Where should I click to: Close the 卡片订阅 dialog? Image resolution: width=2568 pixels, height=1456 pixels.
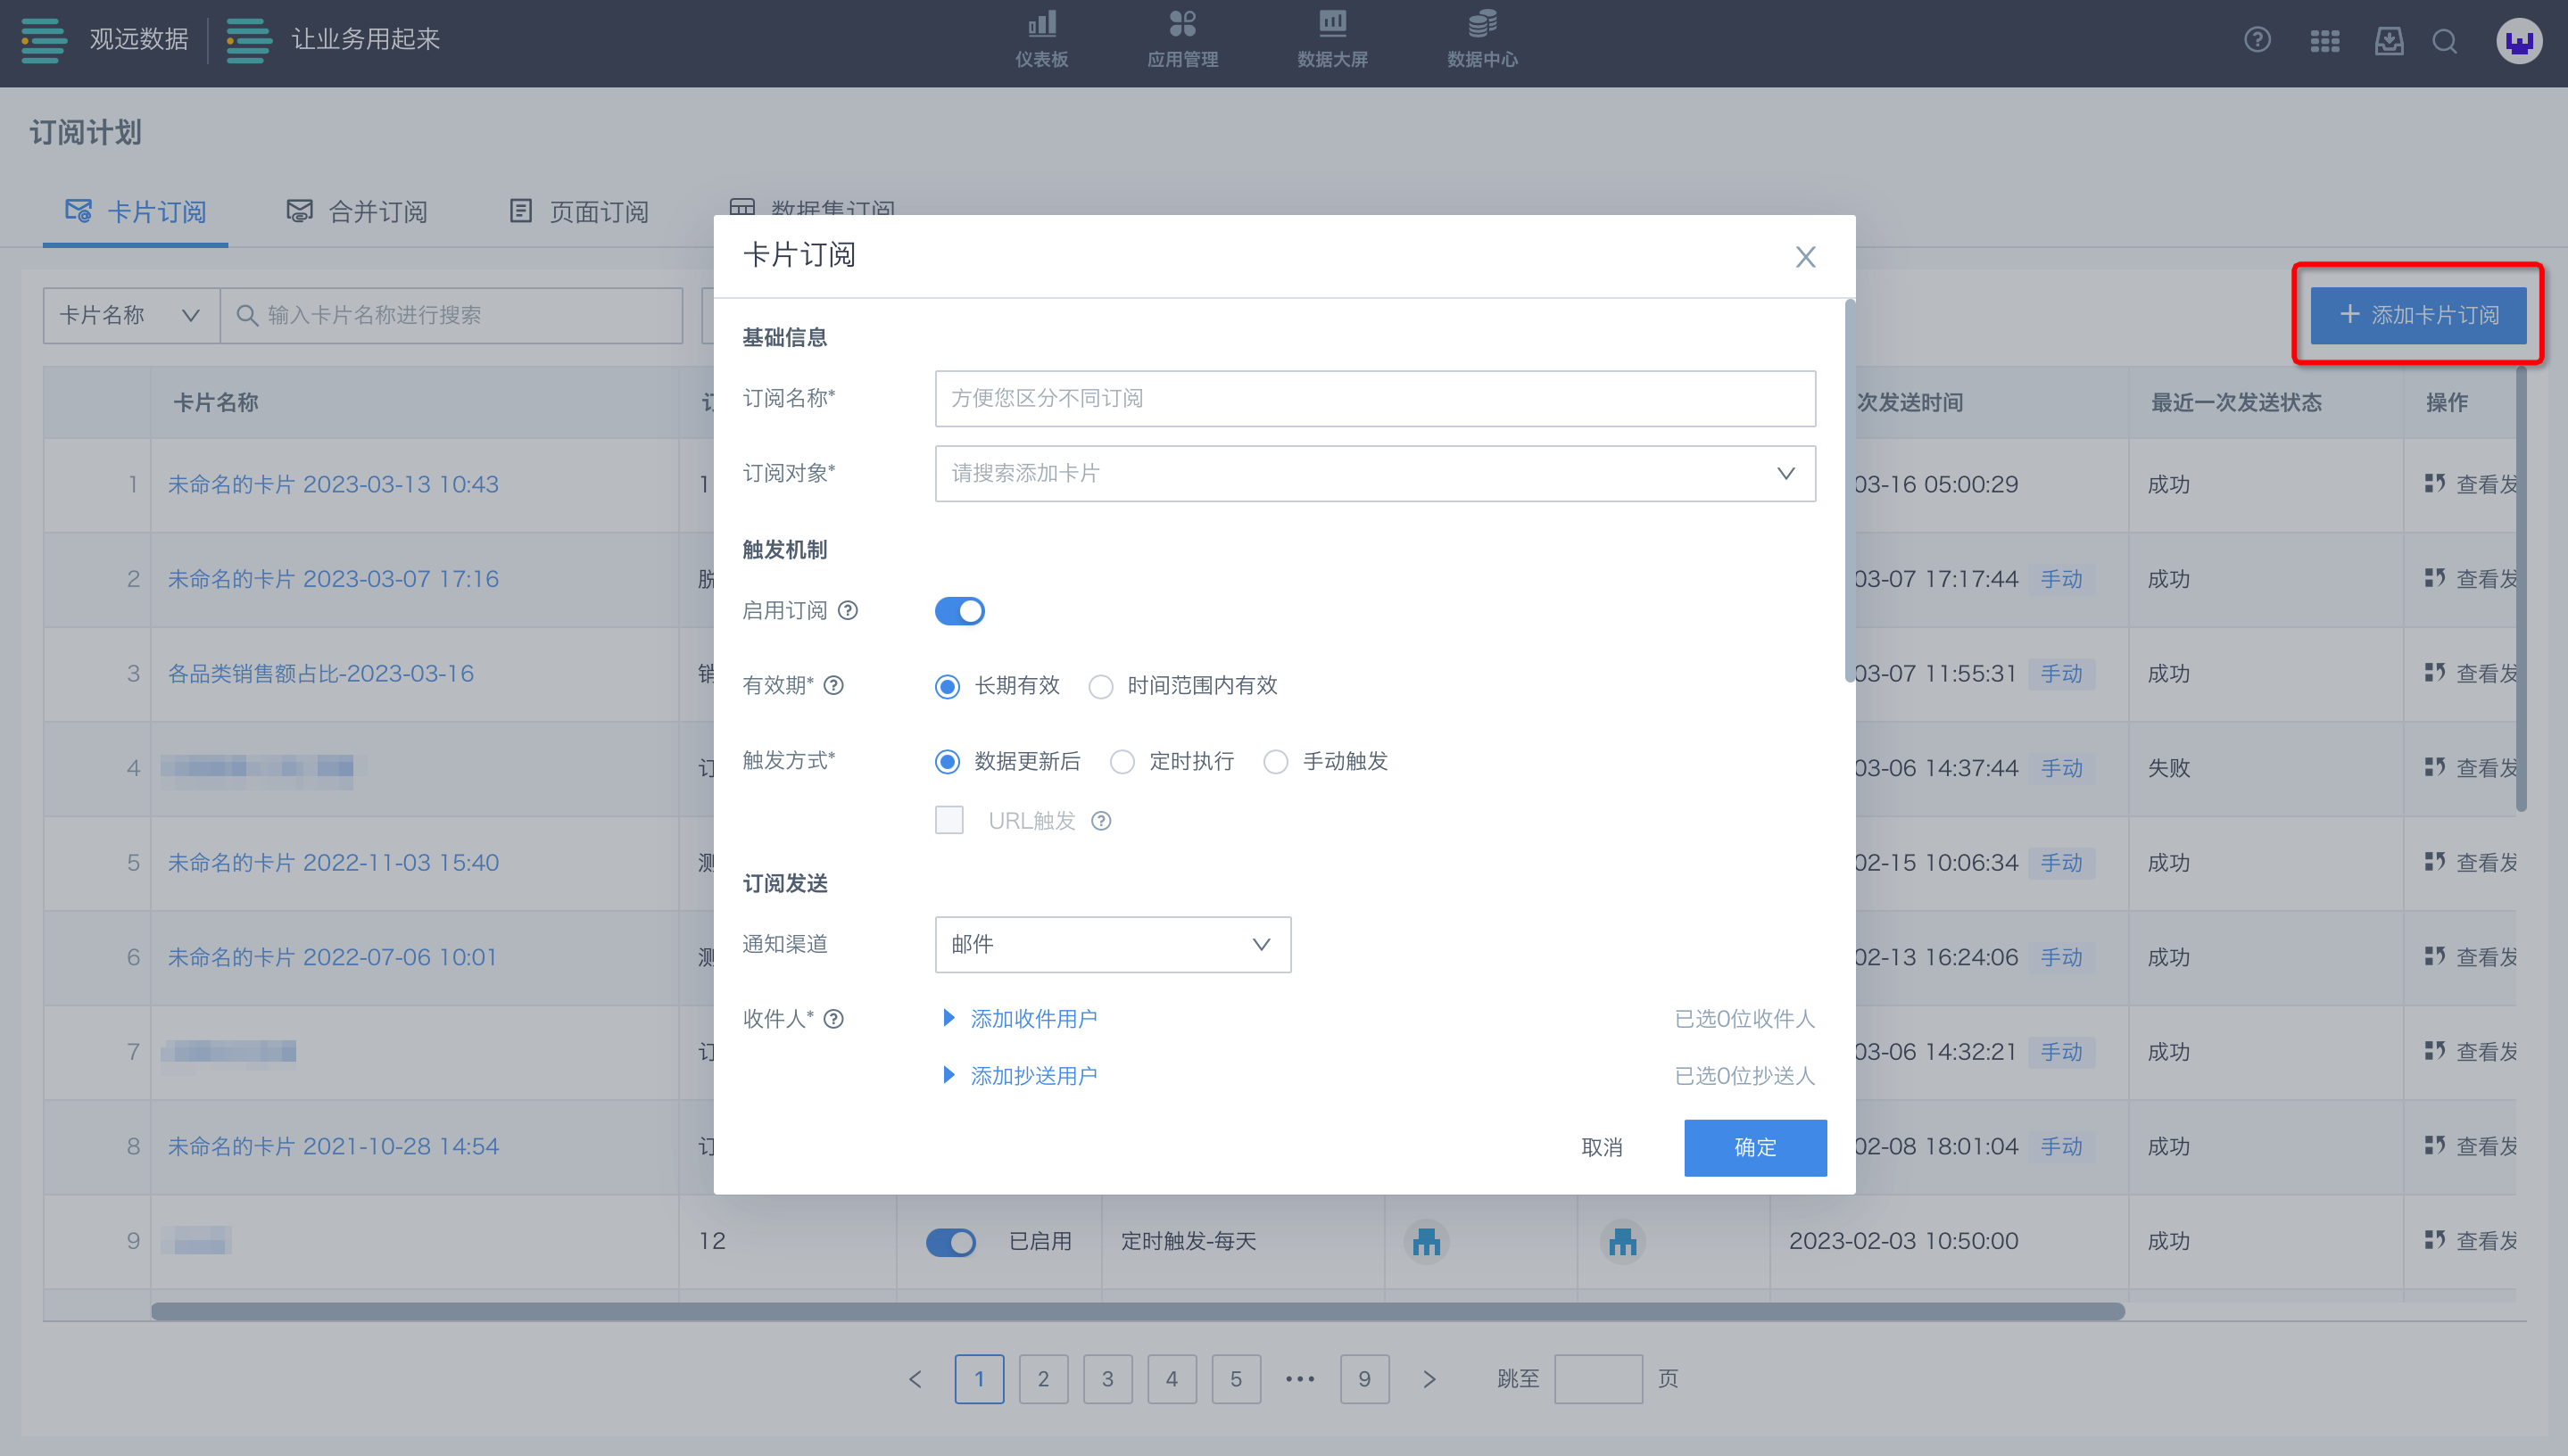pyautogui.click(x=1805, y=257)
